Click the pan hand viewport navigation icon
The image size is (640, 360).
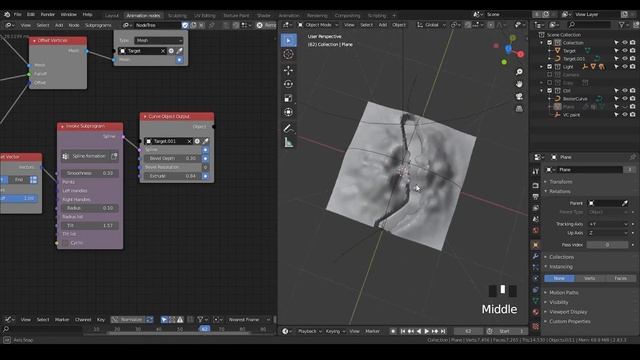coord(519,84)
